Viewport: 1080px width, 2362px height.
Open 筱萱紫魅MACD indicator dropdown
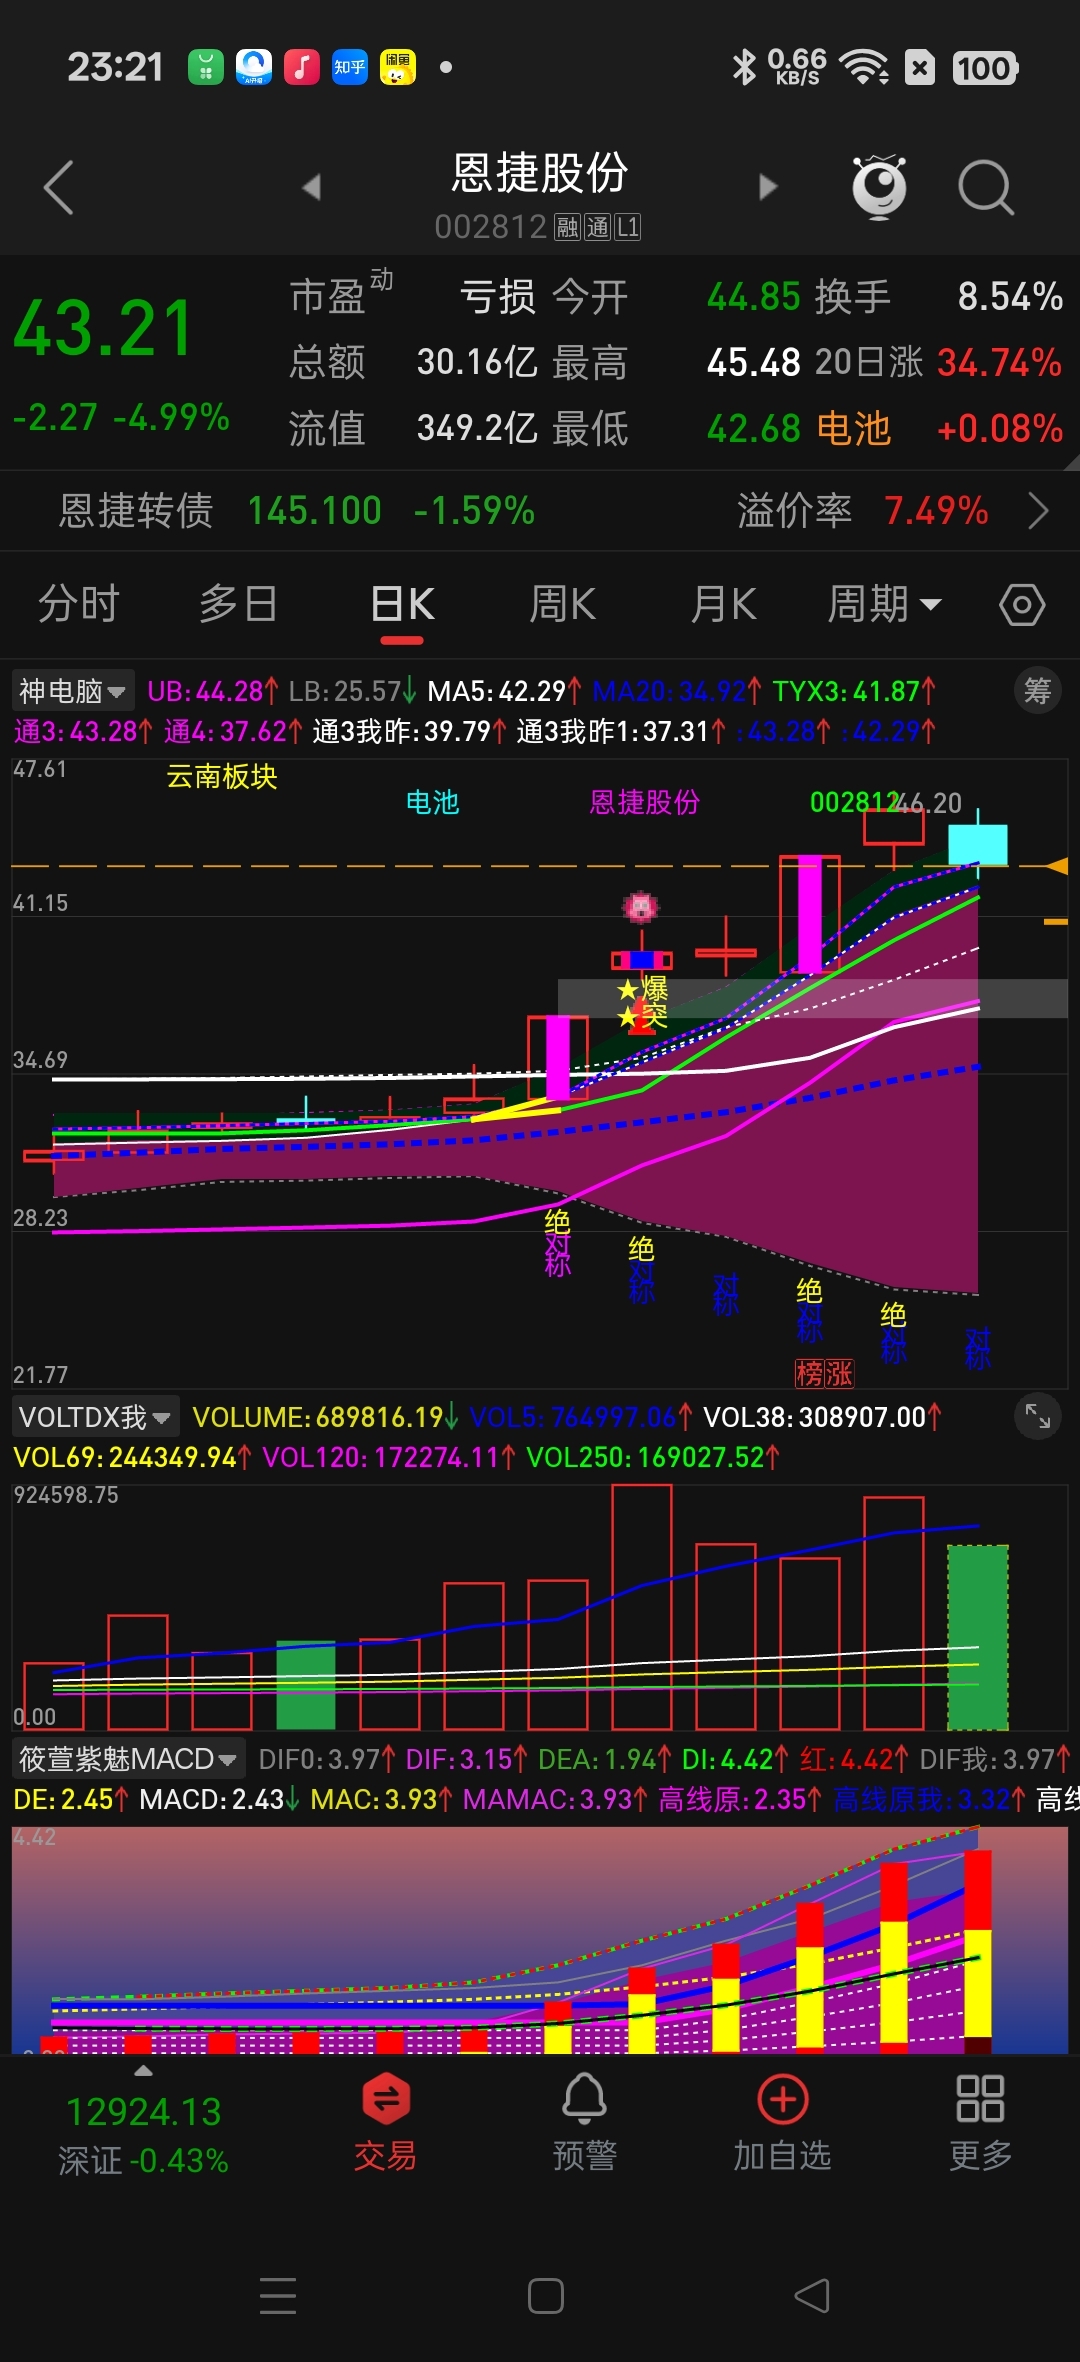pos(128,1759)
